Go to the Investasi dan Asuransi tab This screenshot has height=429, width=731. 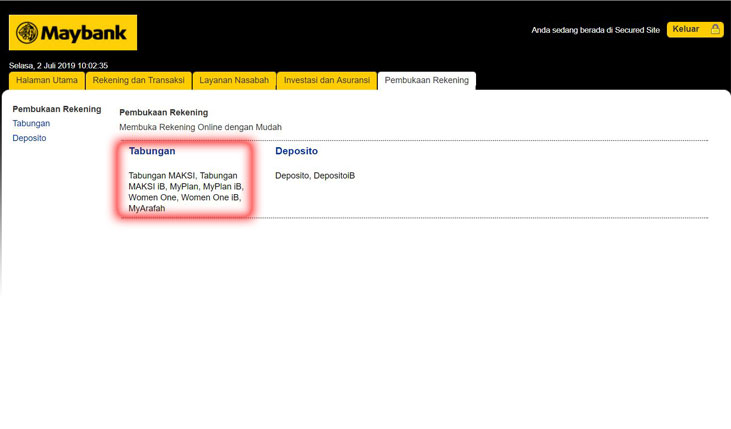[327, 80]
